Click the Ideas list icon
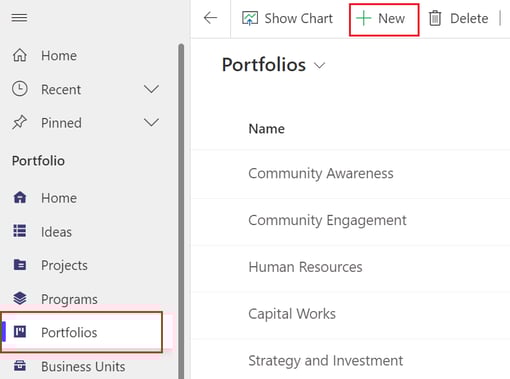The image size is (510, 379). click(x=20, y=231)
